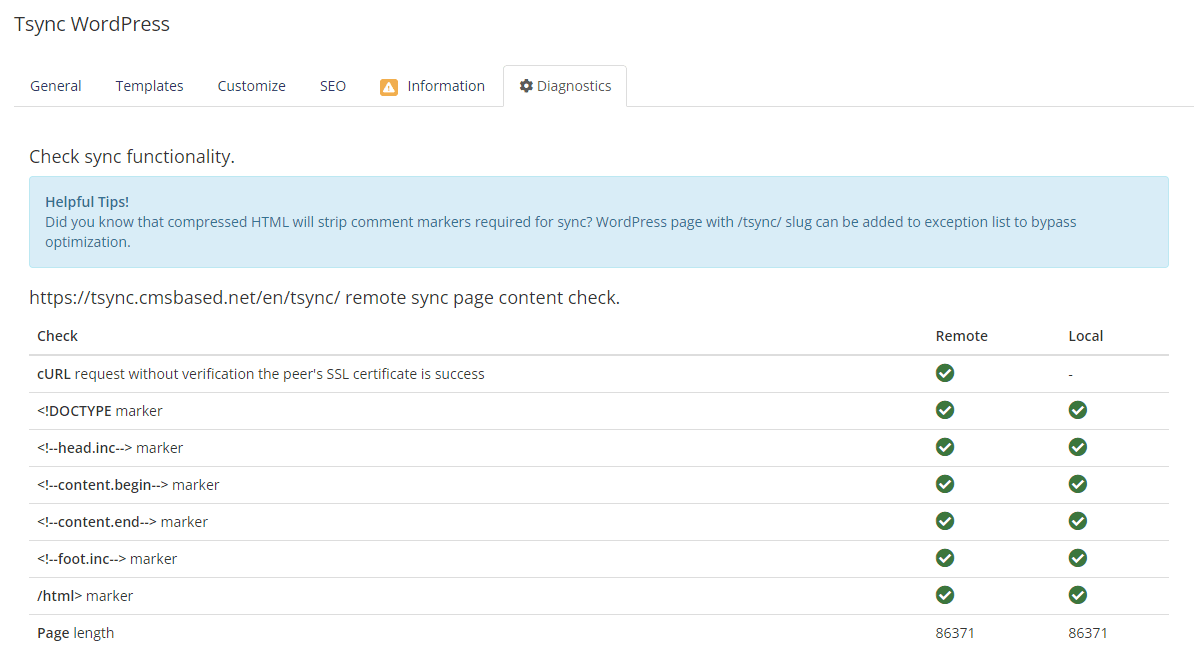Image resolution: width=1194 pixels, height=669 pixels.
Task: Click the Local check icon for <!DOCTYPE marker
Action: pos(1077,410)
